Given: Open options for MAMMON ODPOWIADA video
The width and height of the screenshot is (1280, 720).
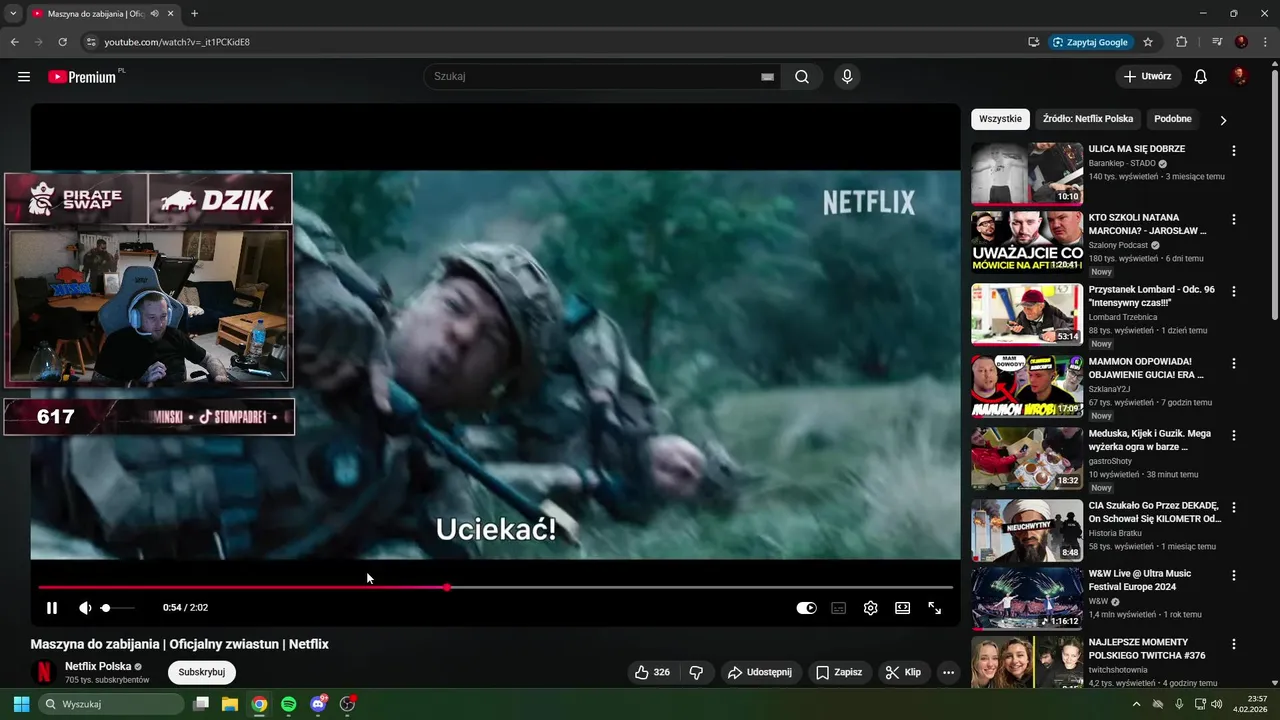Looking at the screenshot, I should 1233,364.
